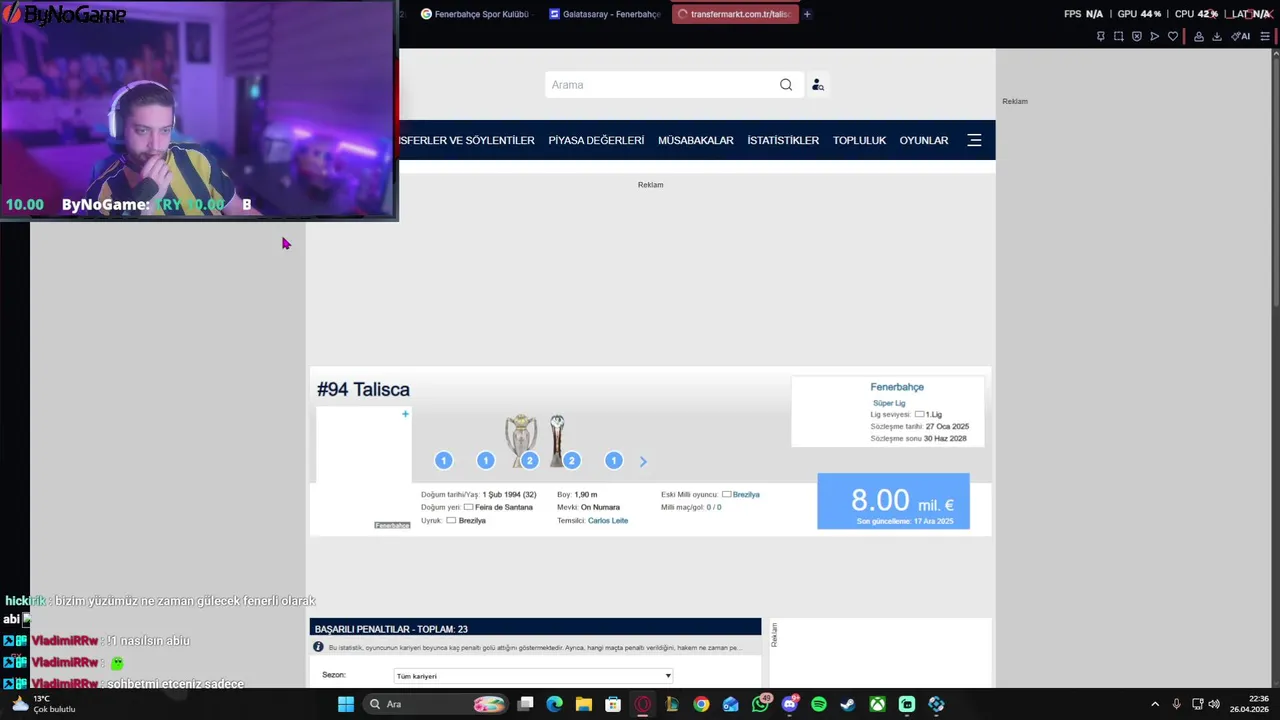The height and width of the screenshot is (720, 1280).
Task: Expand next achievements with right chevron
Action: tap(643, 461)
